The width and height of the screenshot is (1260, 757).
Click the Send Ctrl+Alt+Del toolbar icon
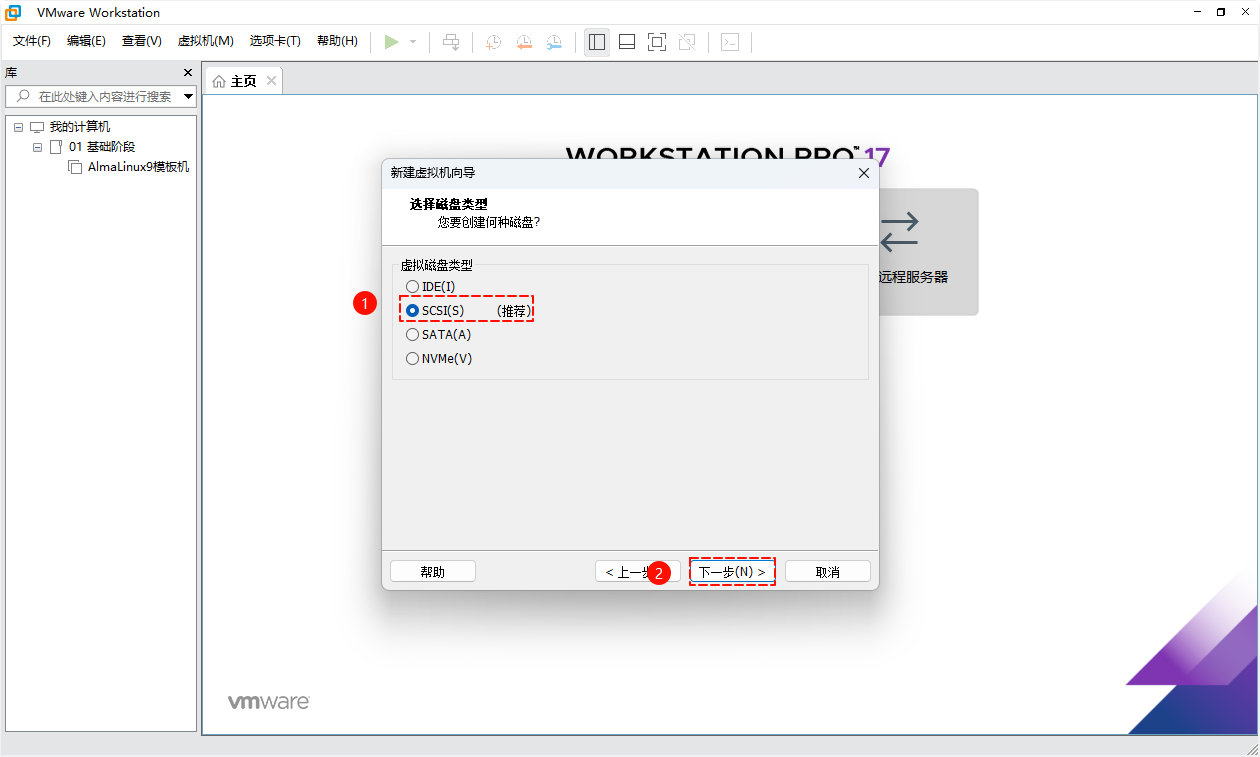451,41
